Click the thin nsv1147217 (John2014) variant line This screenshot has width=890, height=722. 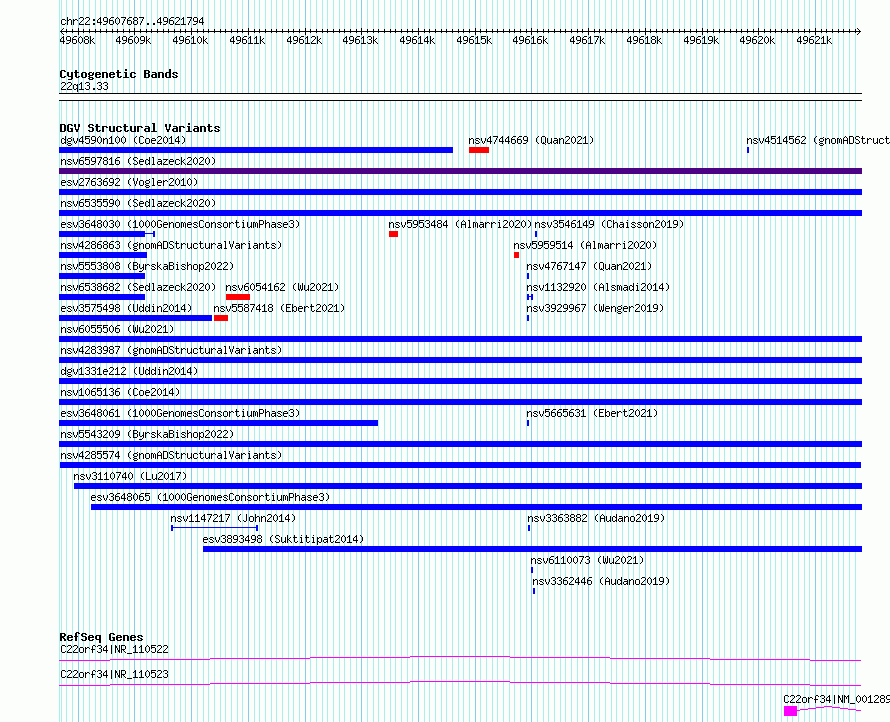(x=215, y=528)
